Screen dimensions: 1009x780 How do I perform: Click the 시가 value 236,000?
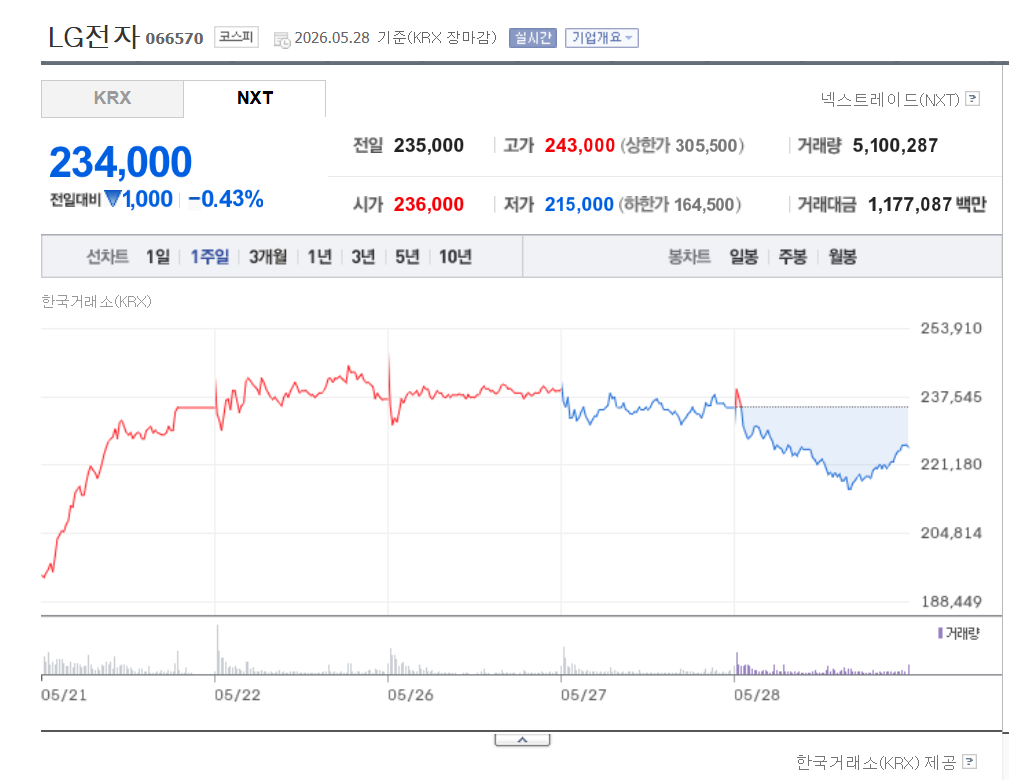pyautogui.click(x=429, y=205)
